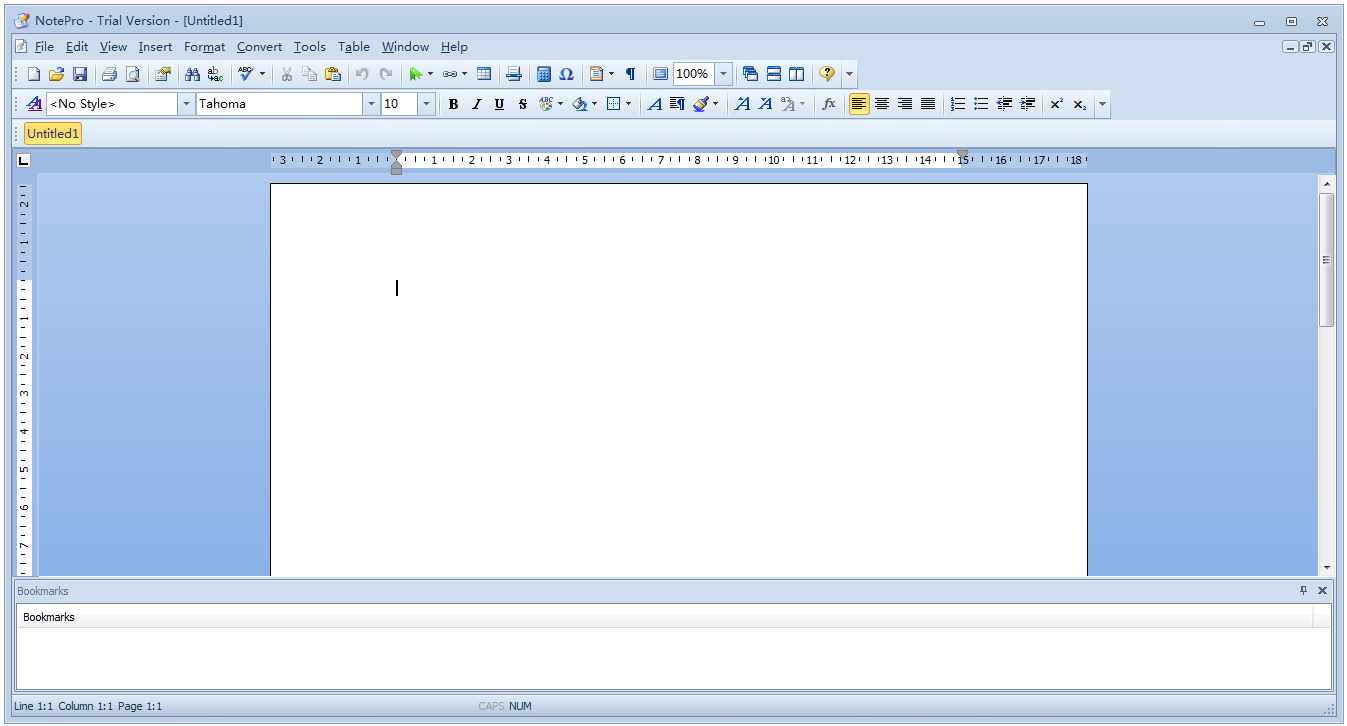The width and height of the screenshot is (1347, 726).
Task: Pin or unpin the Bookmarks panel
Action: tap(1303, 591)
